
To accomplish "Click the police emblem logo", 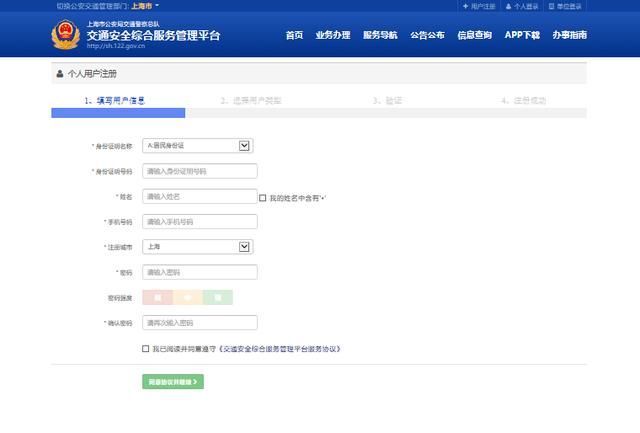I will pyautogui.click(x=66, y=35).
